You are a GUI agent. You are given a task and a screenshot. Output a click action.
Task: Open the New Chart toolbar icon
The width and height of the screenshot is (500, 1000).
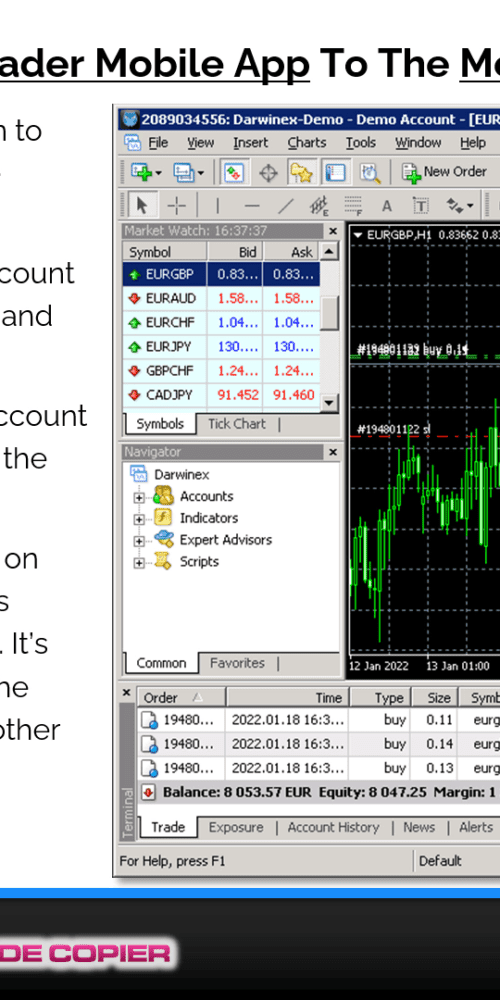[140, 172]
